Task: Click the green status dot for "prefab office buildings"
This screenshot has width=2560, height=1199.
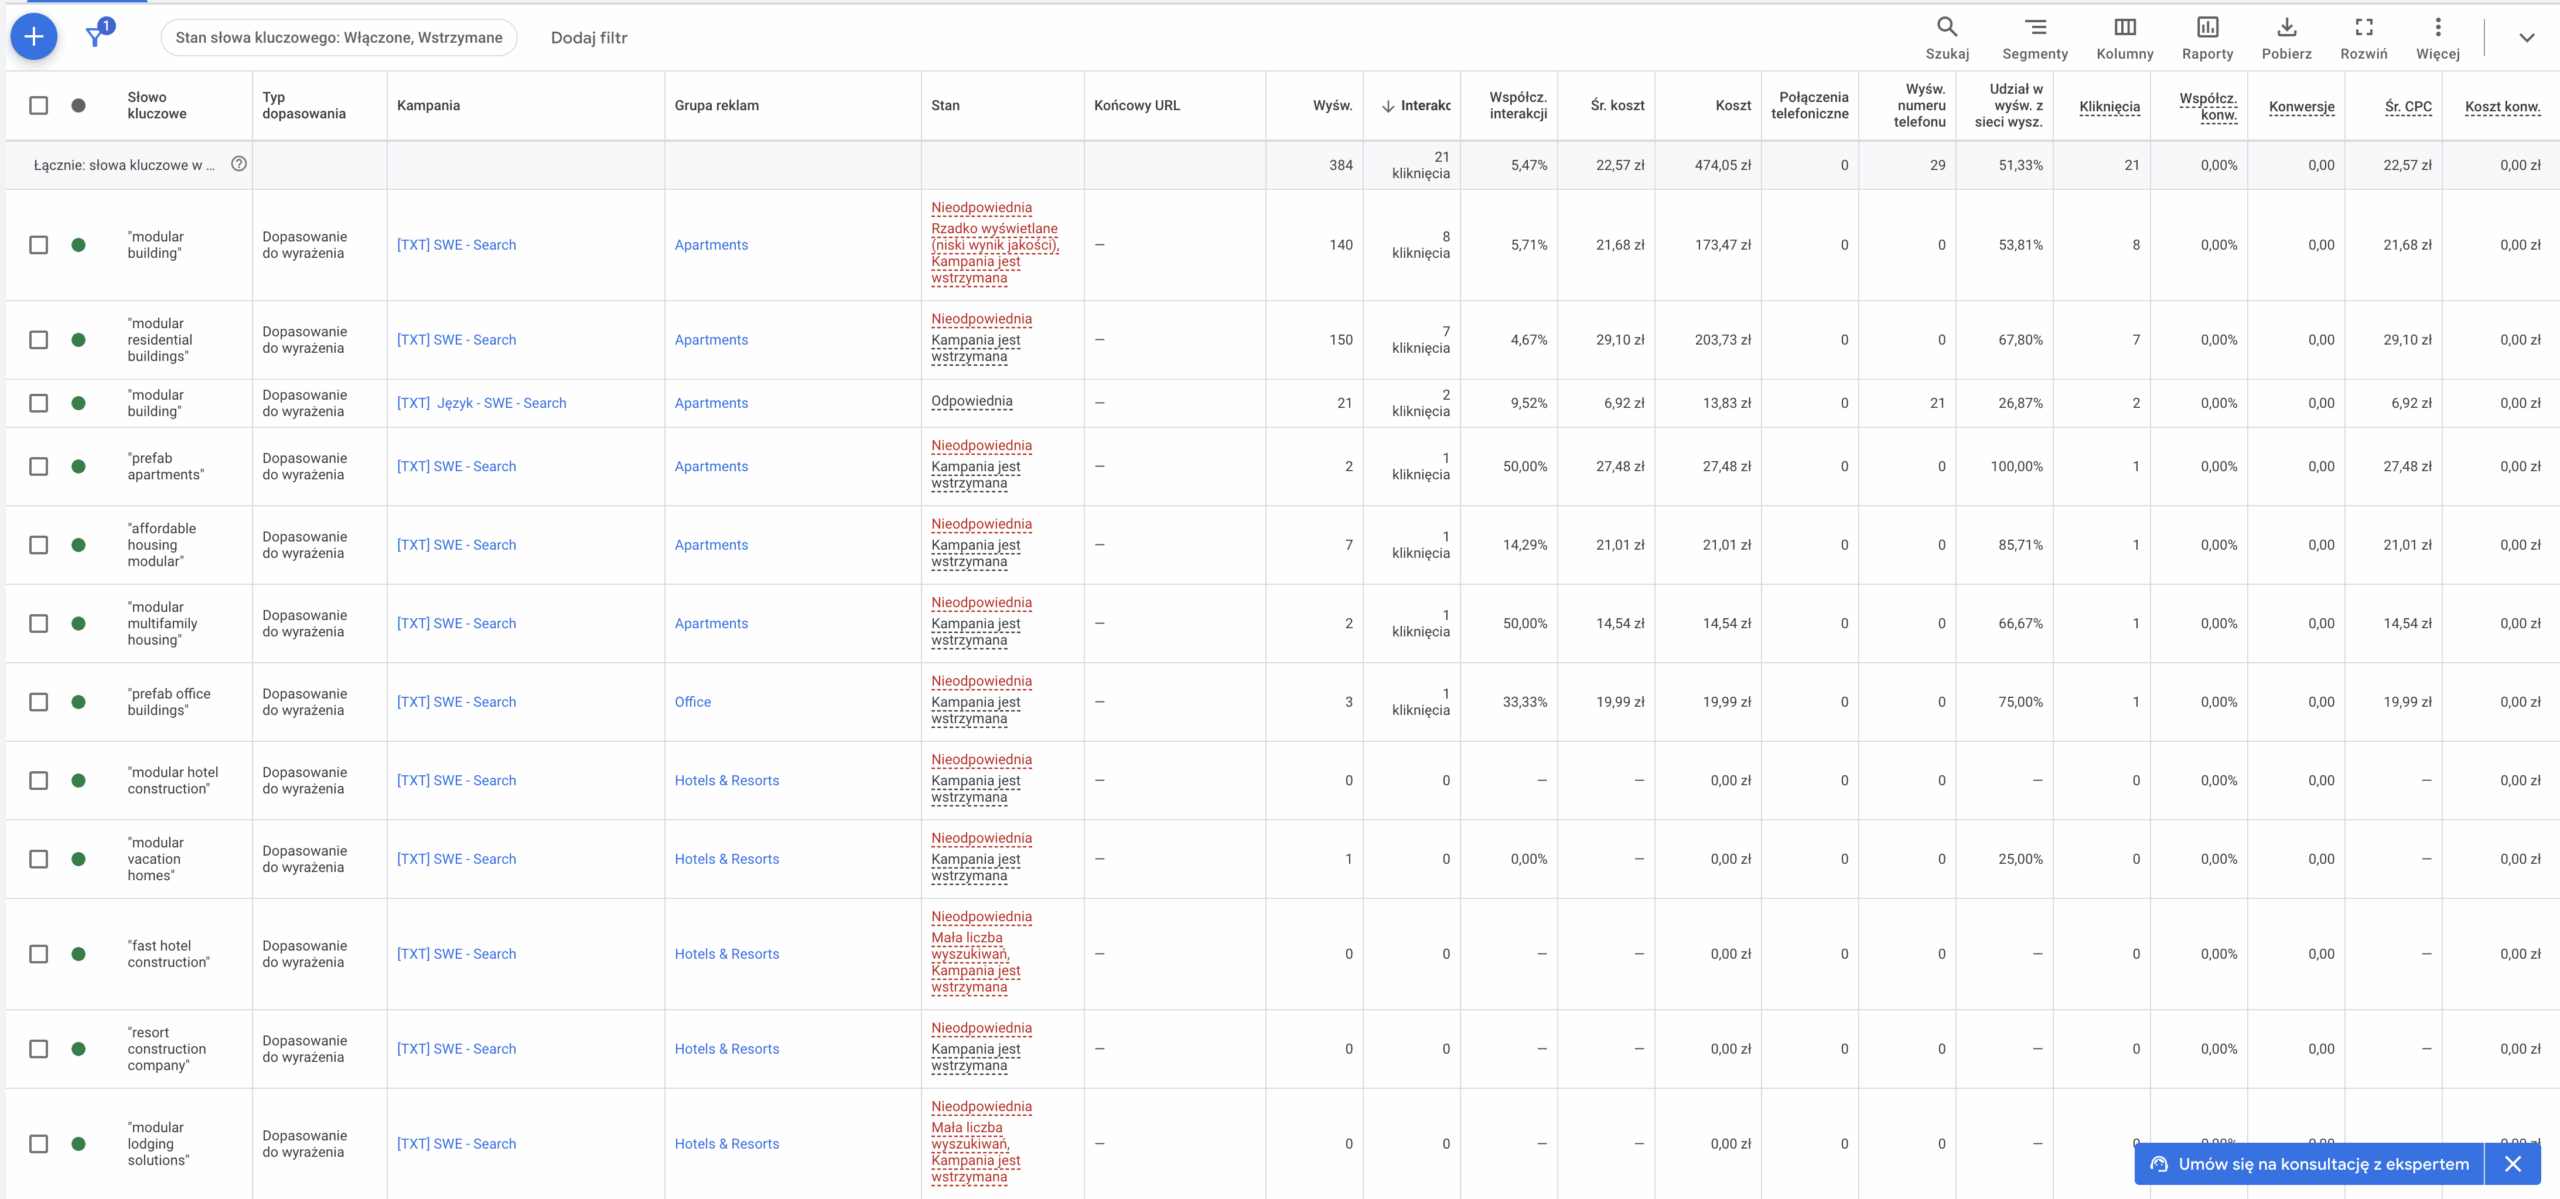Action: tap(79, 702)
